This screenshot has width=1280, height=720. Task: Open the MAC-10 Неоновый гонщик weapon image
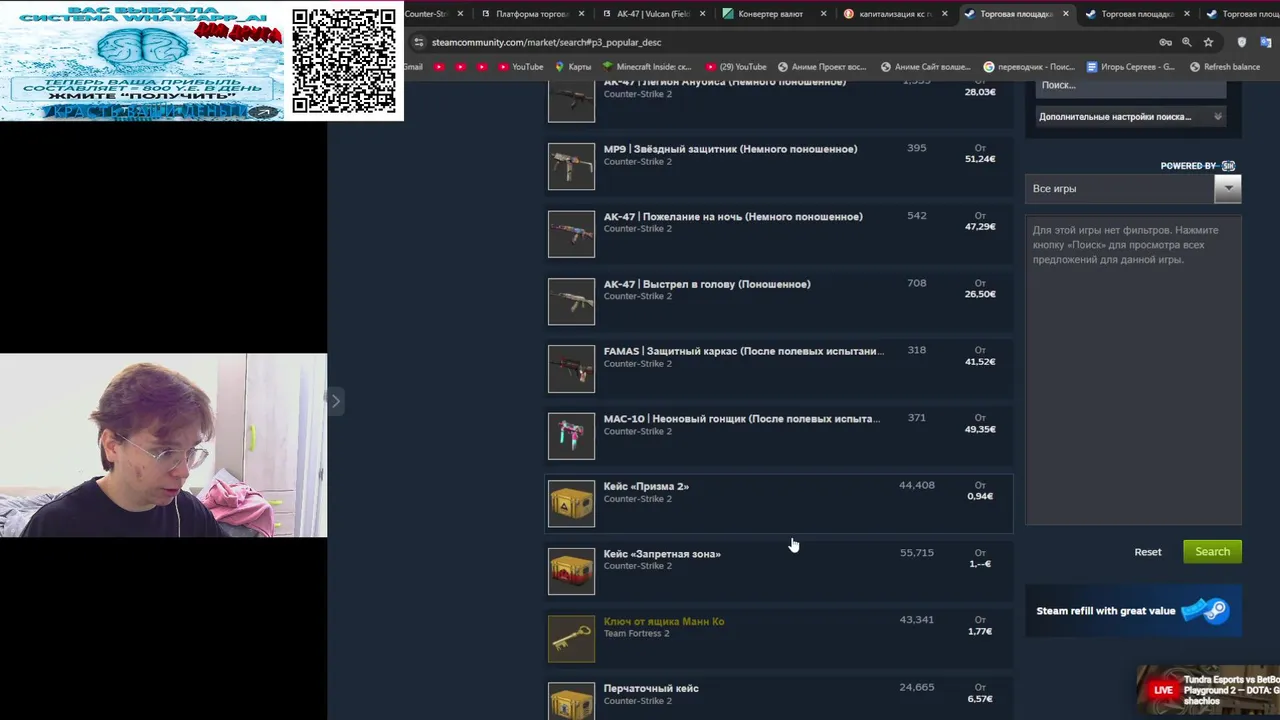click(x=571, y=436)
